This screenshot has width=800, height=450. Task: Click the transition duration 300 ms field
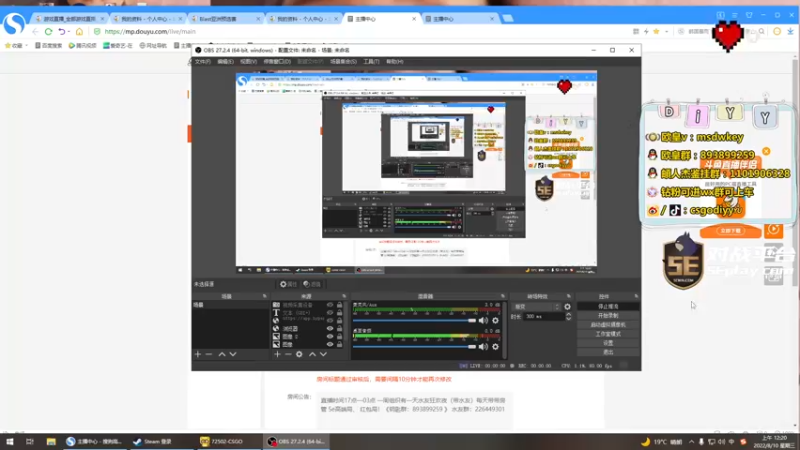point(544,316)
